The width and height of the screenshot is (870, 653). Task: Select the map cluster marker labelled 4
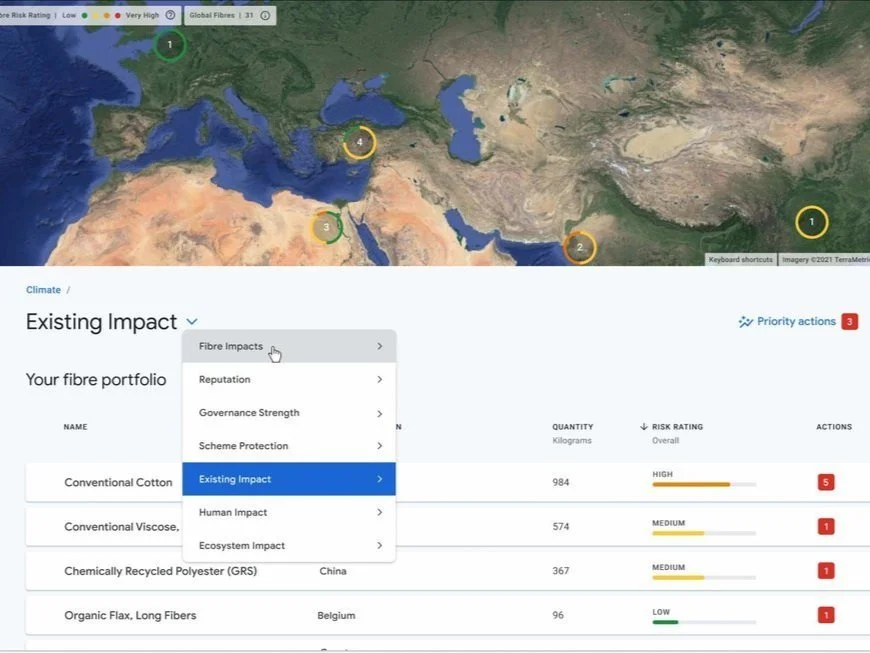click(360, 142)
